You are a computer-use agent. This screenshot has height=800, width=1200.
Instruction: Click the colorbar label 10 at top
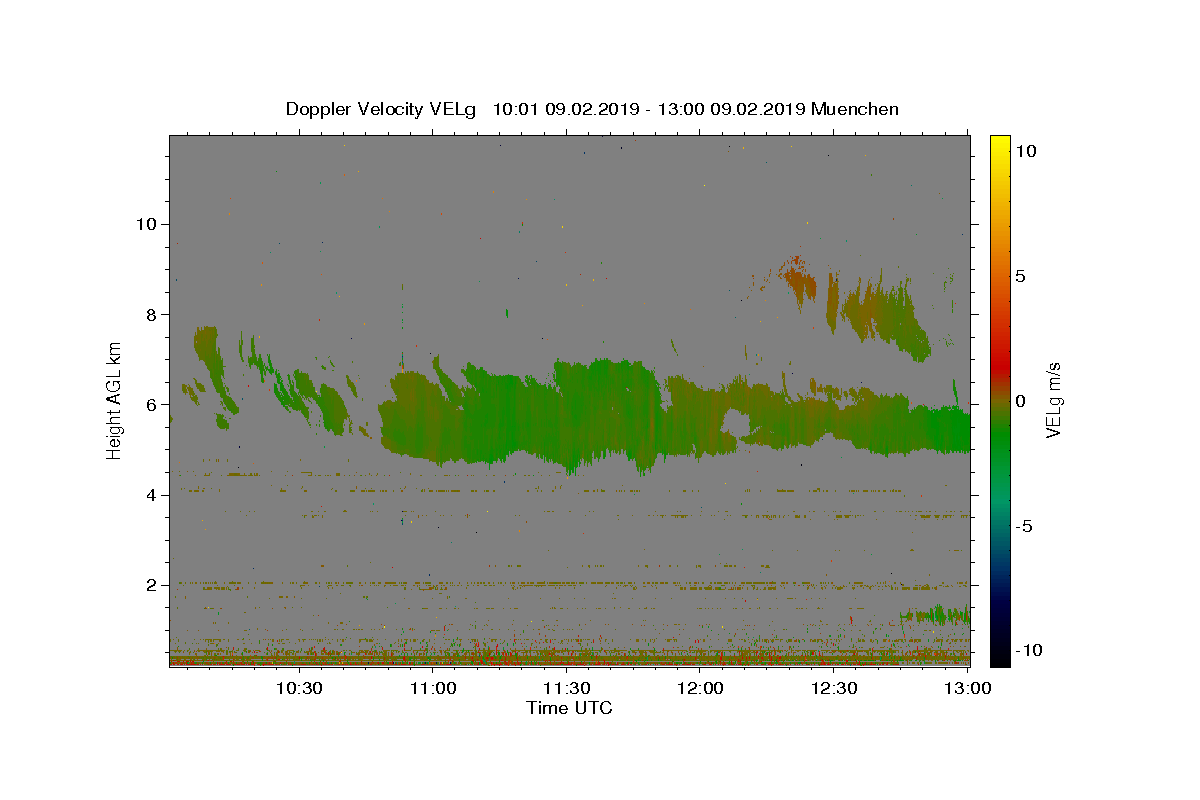(x=1026, y=151)
